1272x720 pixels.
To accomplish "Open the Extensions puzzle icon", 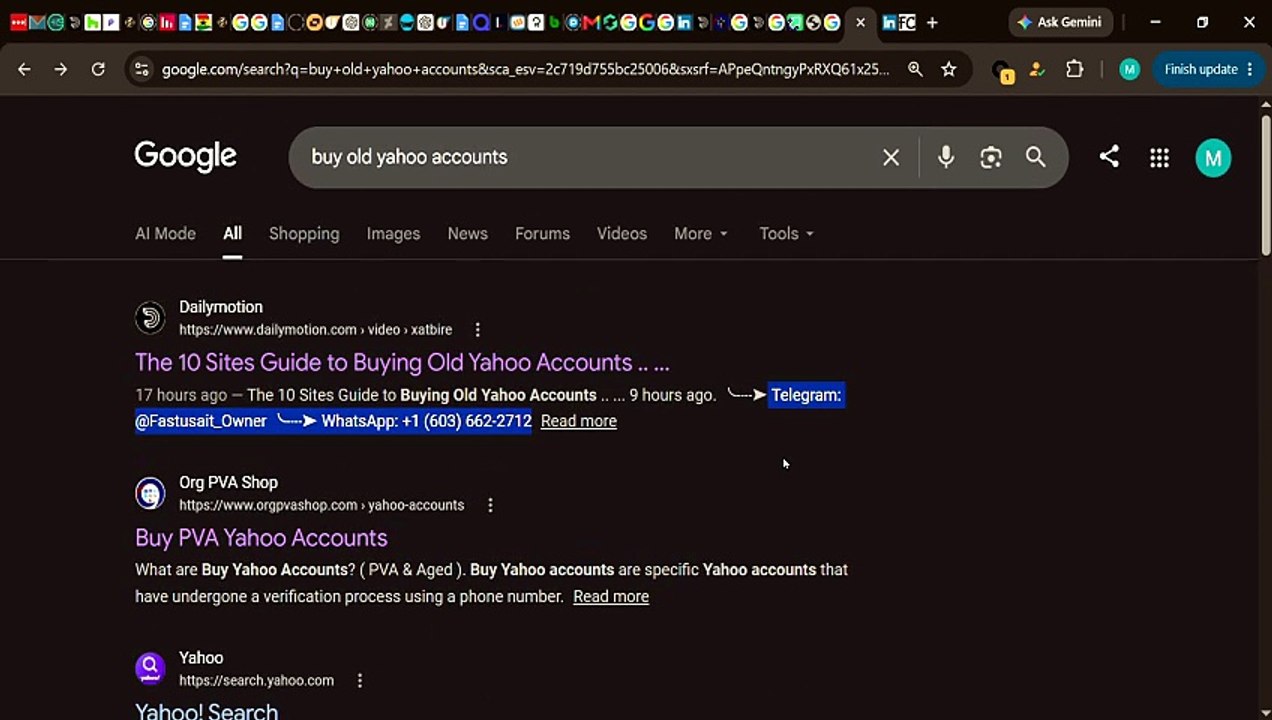I will point(1074,69).
